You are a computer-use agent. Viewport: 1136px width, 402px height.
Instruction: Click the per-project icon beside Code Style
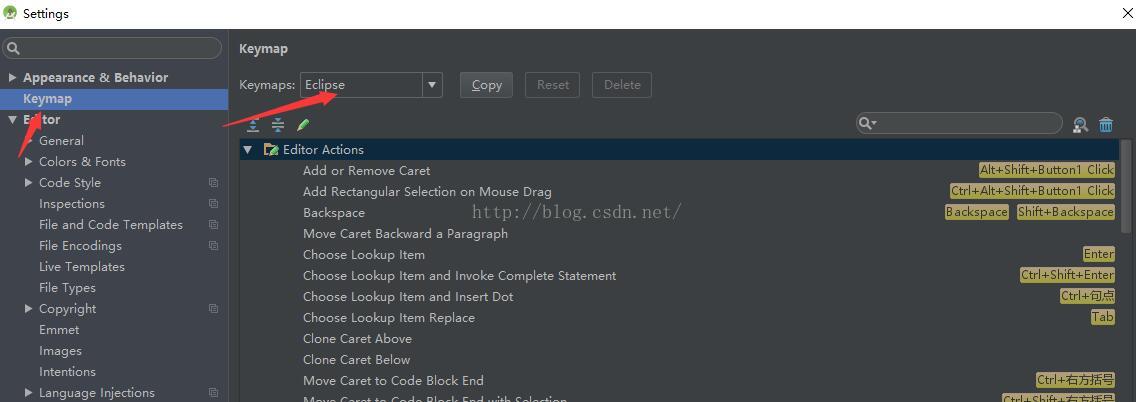(213, 183)
